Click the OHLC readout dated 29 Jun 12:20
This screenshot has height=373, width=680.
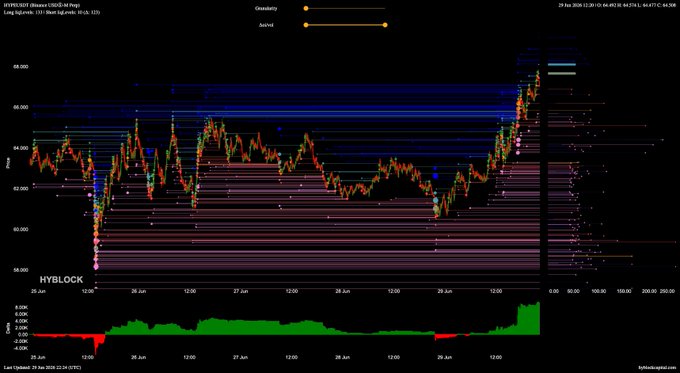(x=618, y=5)
